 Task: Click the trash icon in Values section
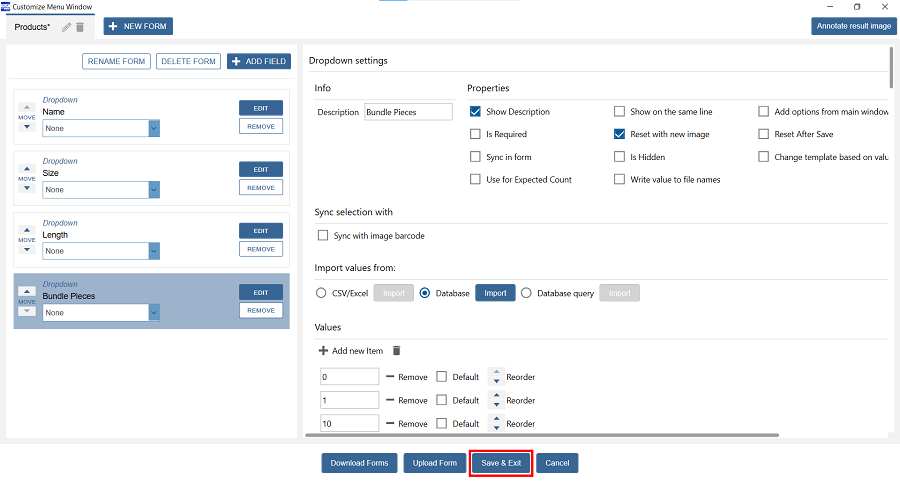pyautogui.click(x=396, y=351)
